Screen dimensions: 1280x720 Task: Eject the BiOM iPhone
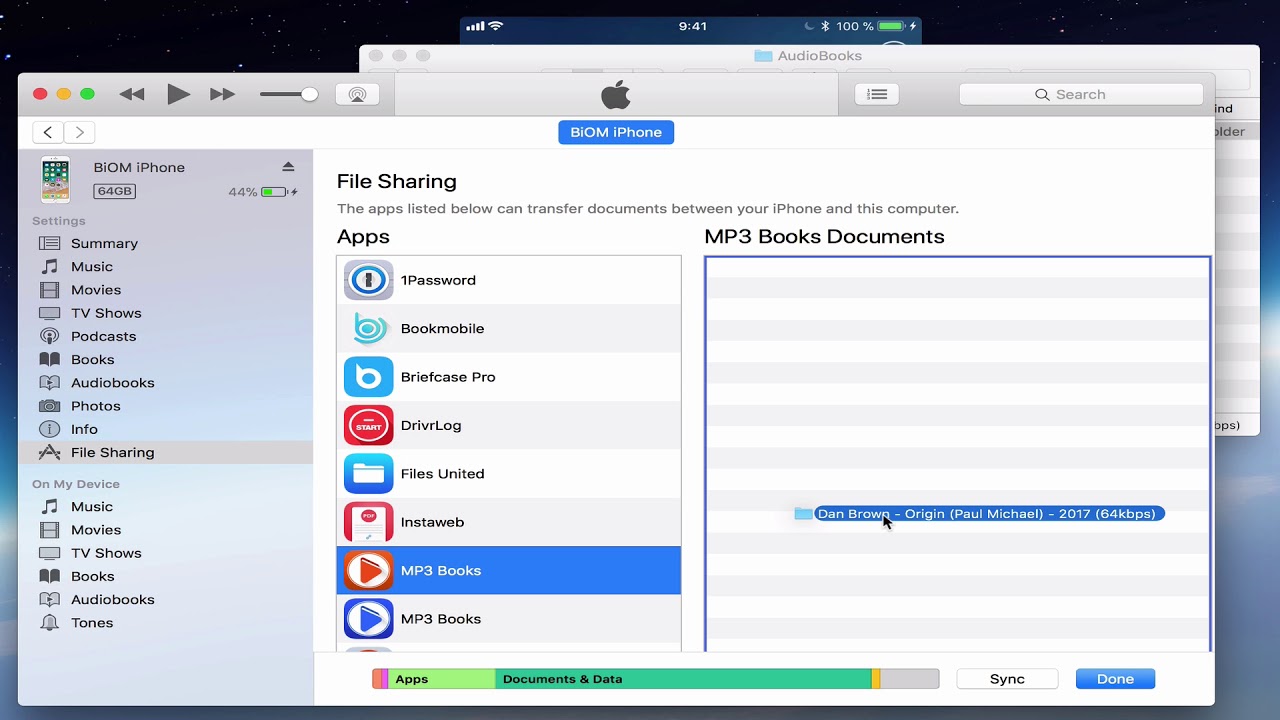tap(288, 167)
